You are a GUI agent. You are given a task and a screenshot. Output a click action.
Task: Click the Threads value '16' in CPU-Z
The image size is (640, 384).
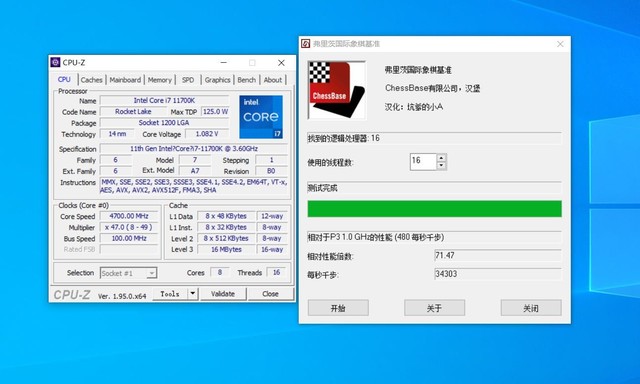pos(276,272)
